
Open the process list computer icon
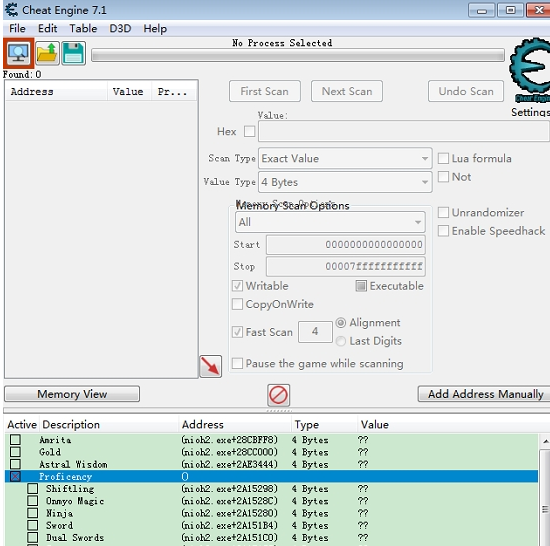click(19, 53)
